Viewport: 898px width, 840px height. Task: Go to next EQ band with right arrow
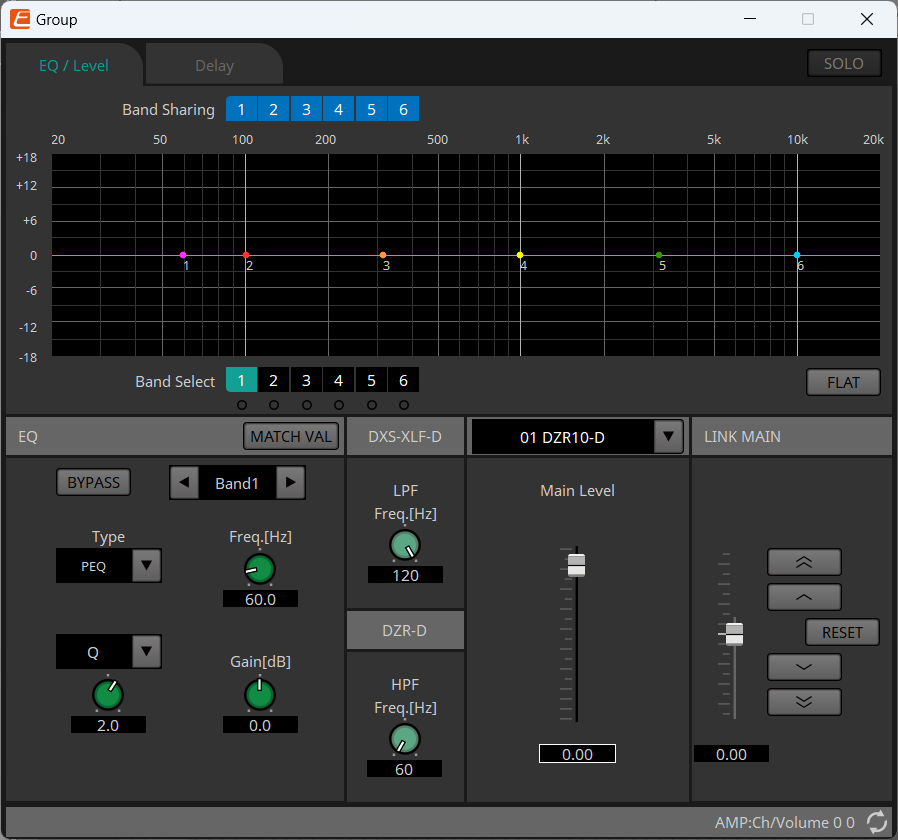291,483
